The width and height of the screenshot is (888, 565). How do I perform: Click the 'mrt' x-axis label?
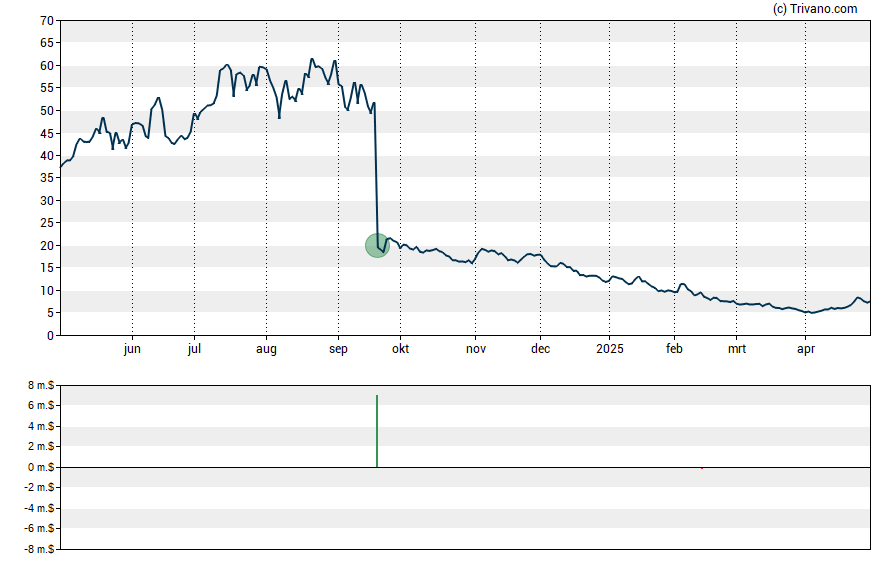click(x=737, y=349)
